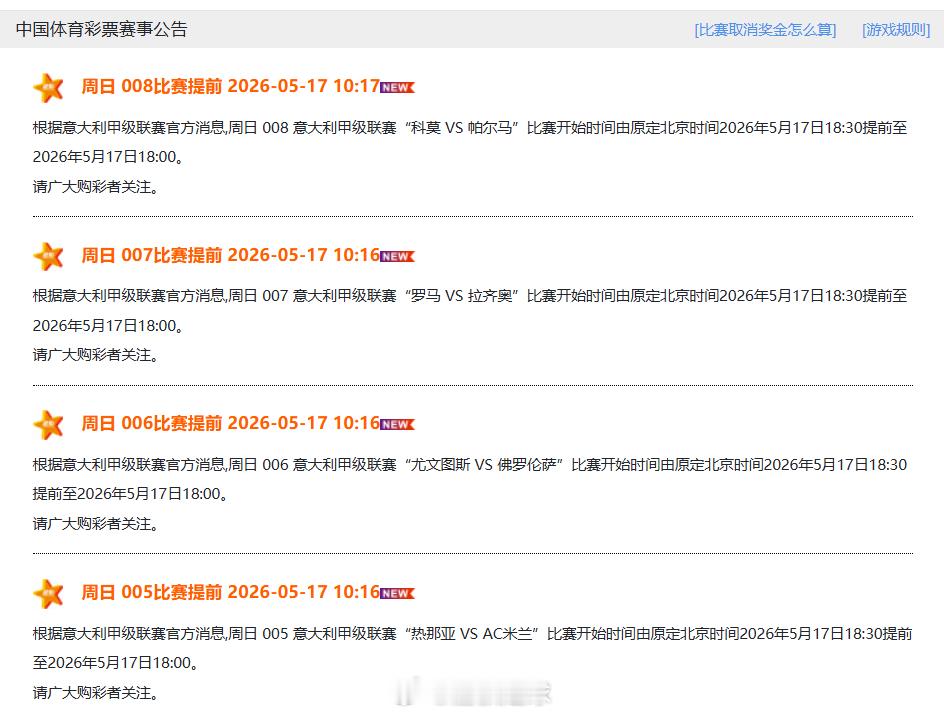
Task: Click 请广大购彩者关注 under the 007 announcement
Action: click(96, 355)
